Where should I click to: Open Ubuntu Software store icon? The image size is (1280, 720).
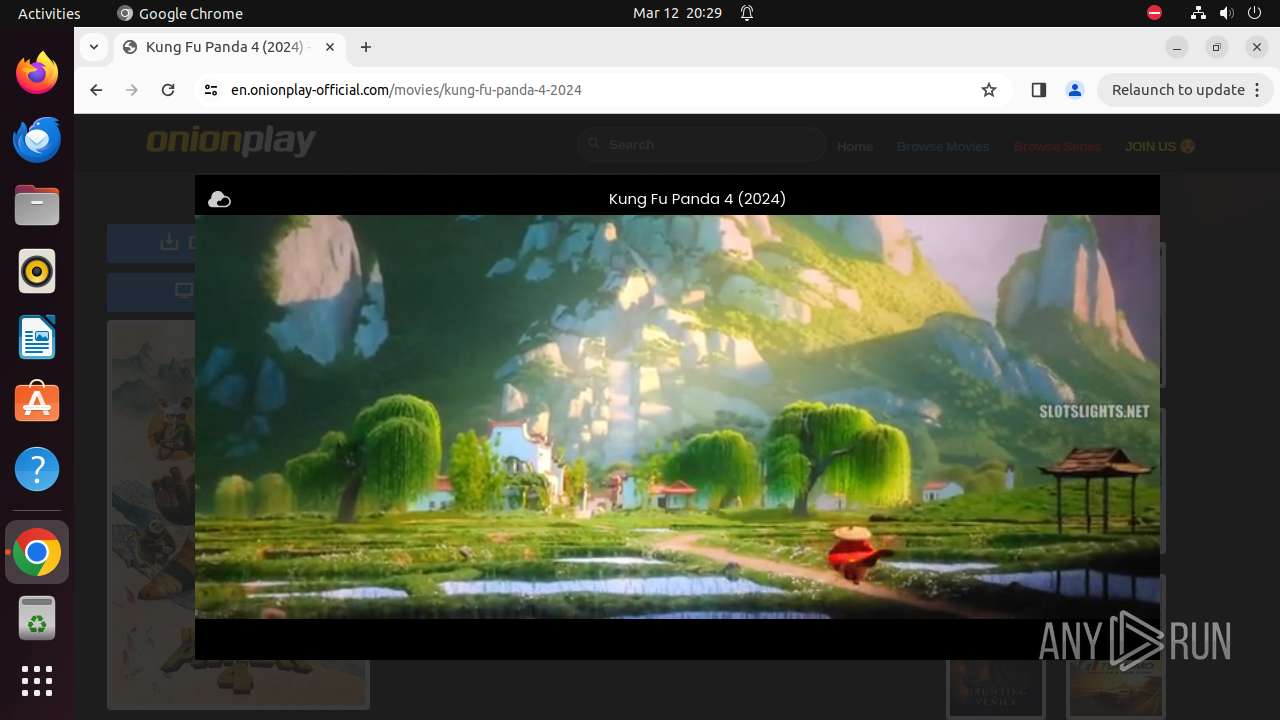coord(37,402)
